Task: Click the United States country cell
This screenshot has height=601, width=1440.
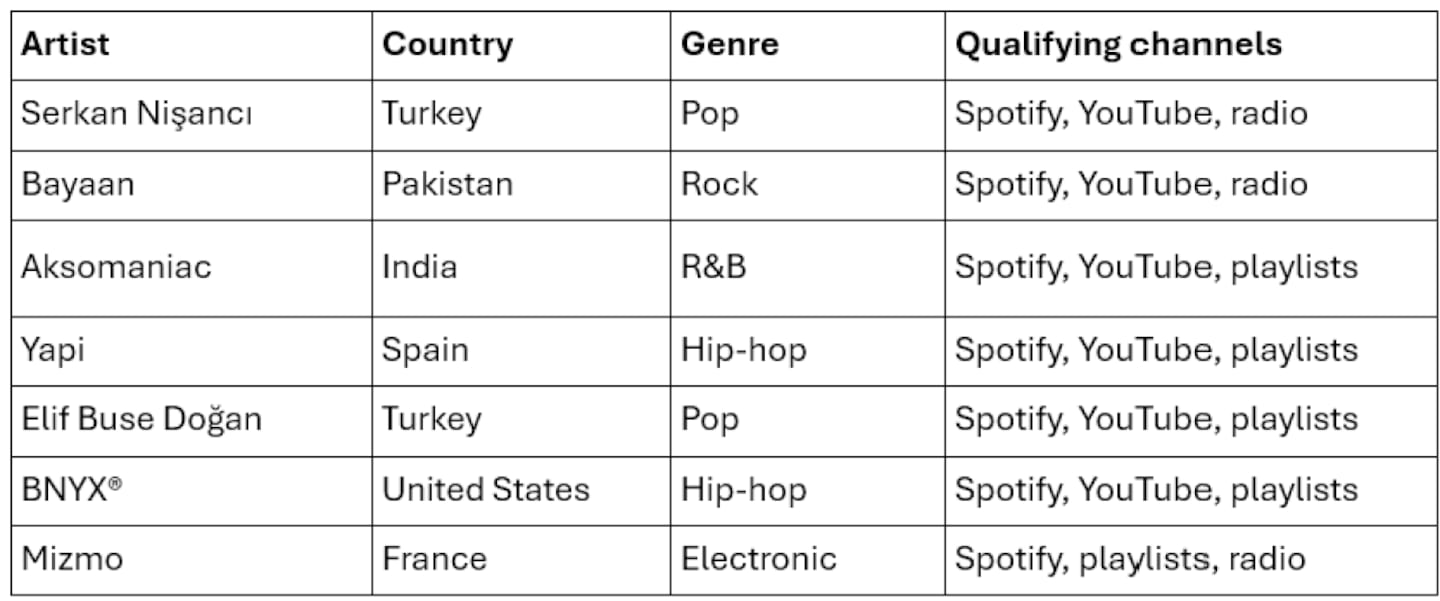Action: point(521,491)
